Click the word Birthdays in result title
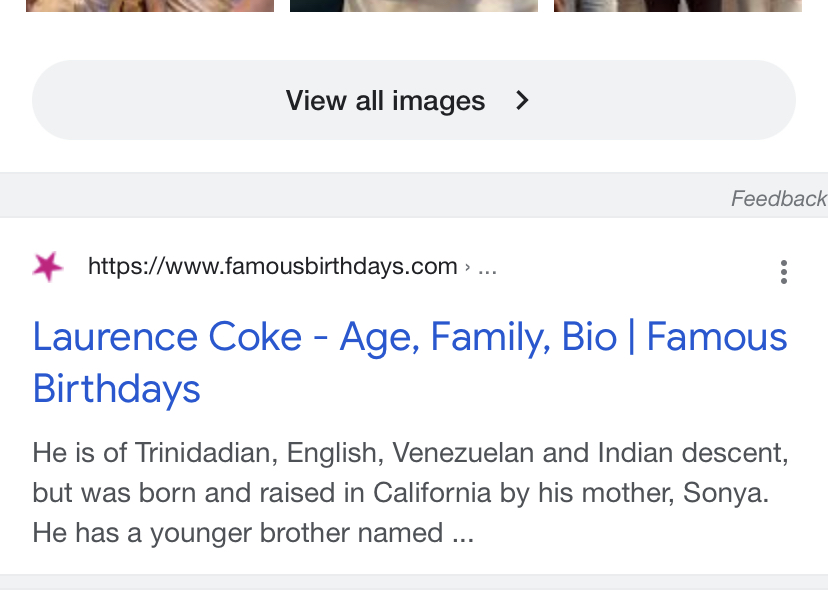Screen dimensions: 828x606 point(117,389)
